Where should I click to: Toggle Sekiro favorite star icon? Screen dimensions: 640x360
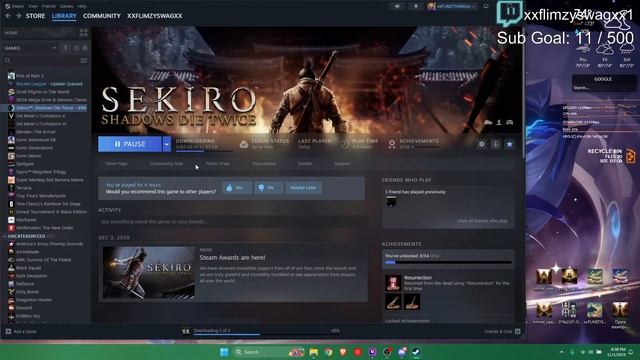(x=509, y=144)
